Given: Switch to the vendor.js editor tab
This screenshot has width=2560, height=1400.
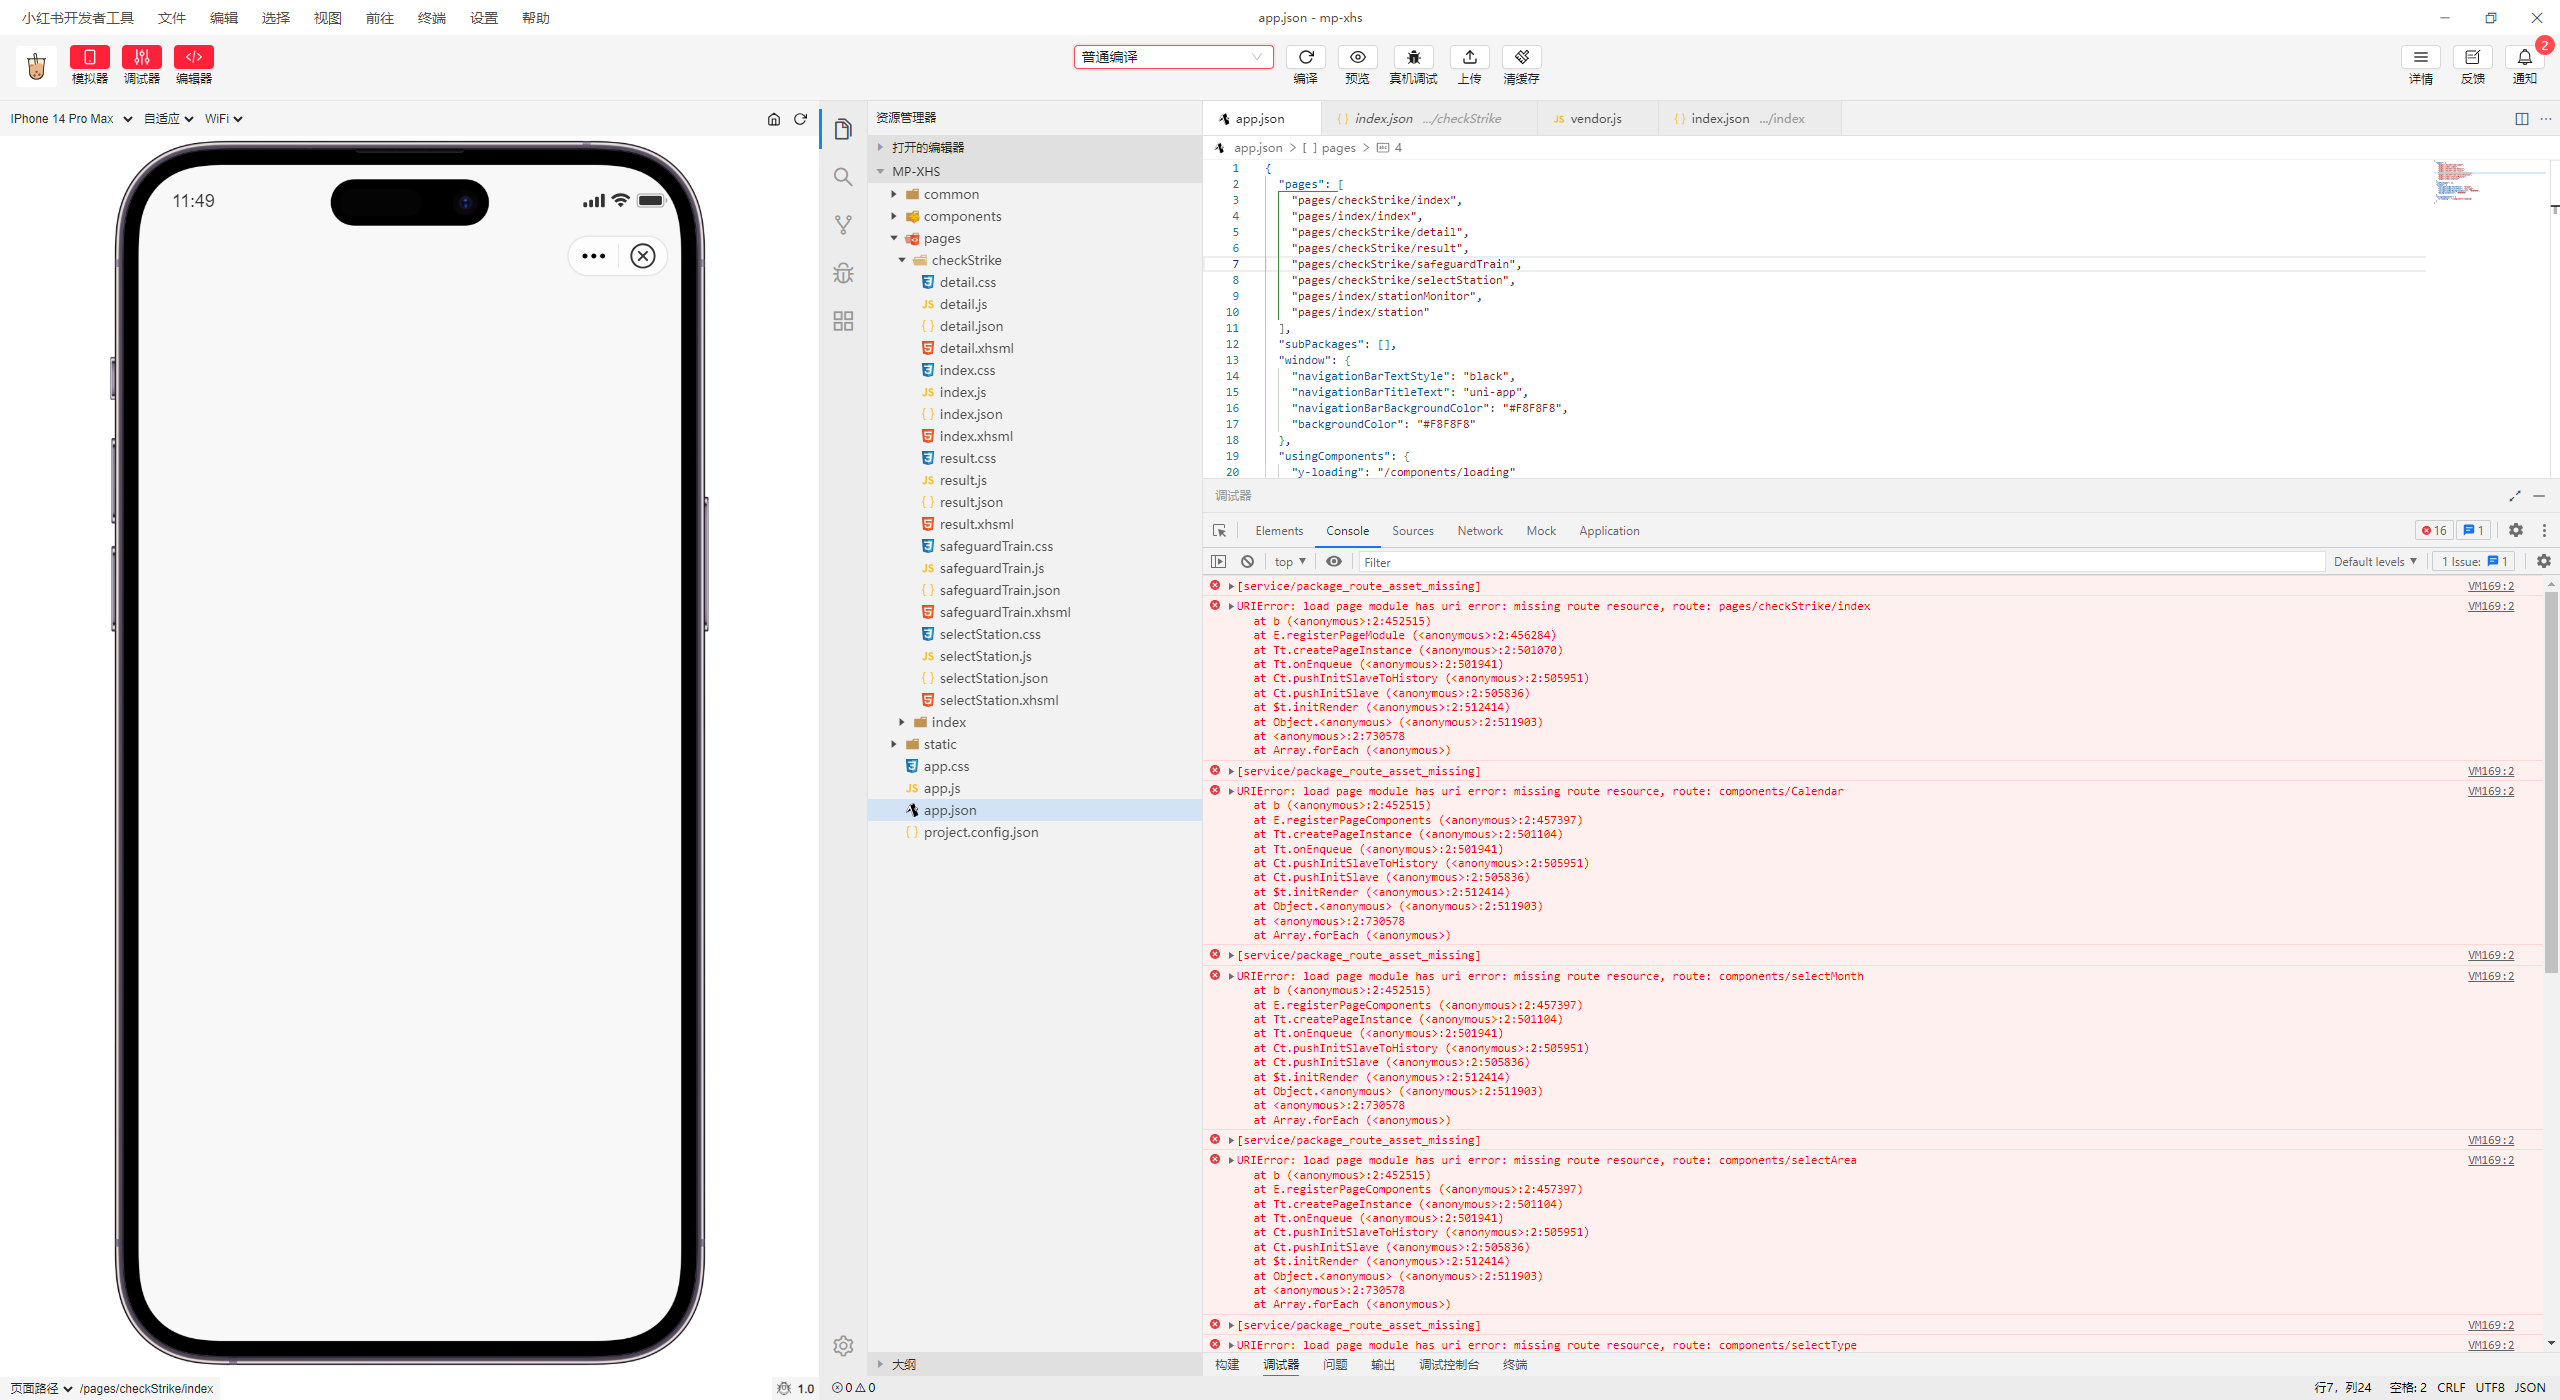Looking at the screenshot, I should coord(1596,119).
